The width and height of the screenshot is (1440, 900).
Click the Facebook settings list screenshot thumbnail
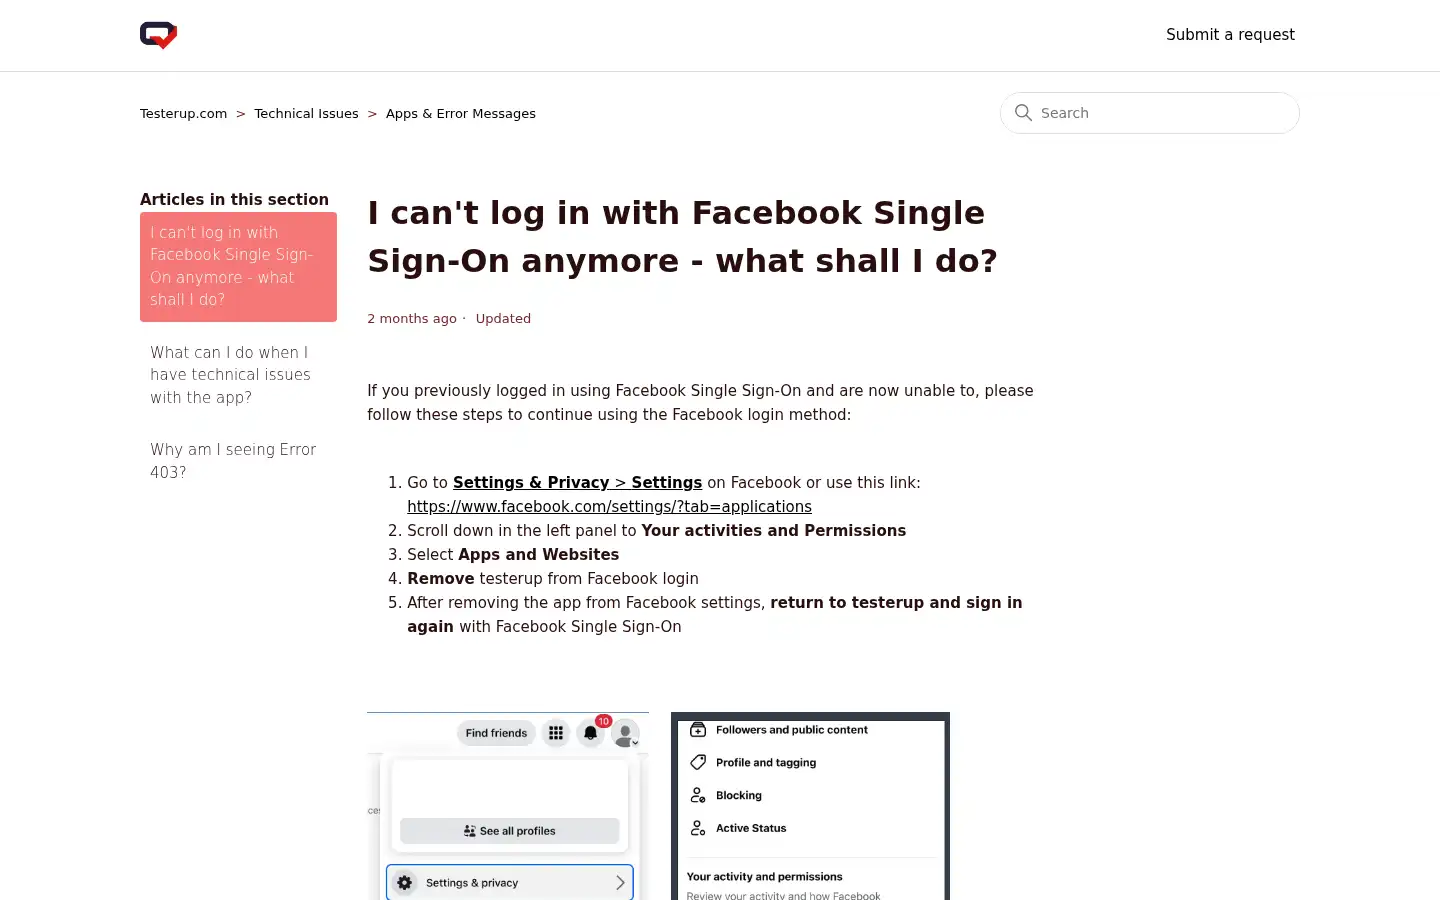810,806
